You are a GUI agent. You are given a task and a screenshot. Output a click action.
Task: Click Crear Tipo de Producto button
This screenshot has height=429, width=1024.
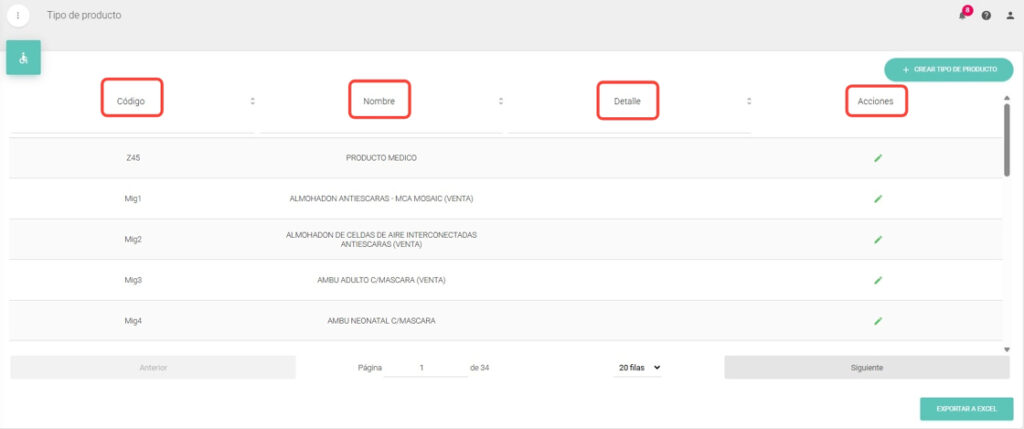coord(948,70)
